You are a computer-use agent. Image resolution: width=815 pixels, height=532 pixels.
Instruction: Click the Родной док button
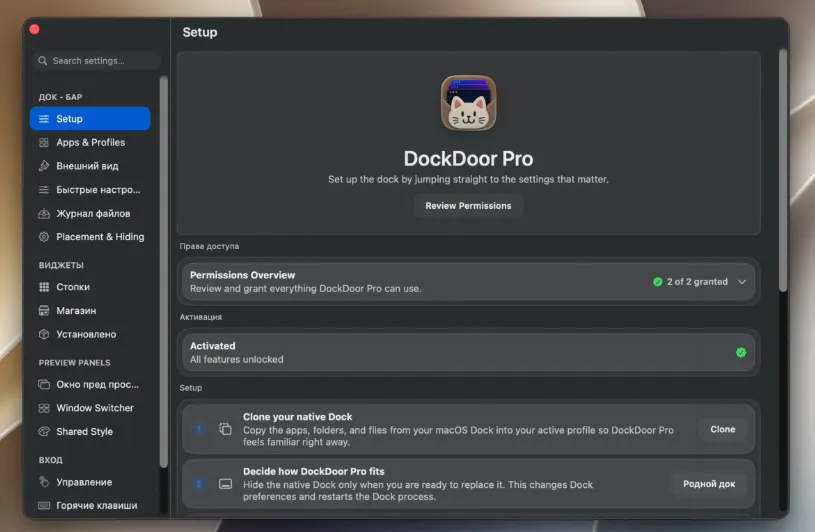pyautogui.click(x=709, y=484)
